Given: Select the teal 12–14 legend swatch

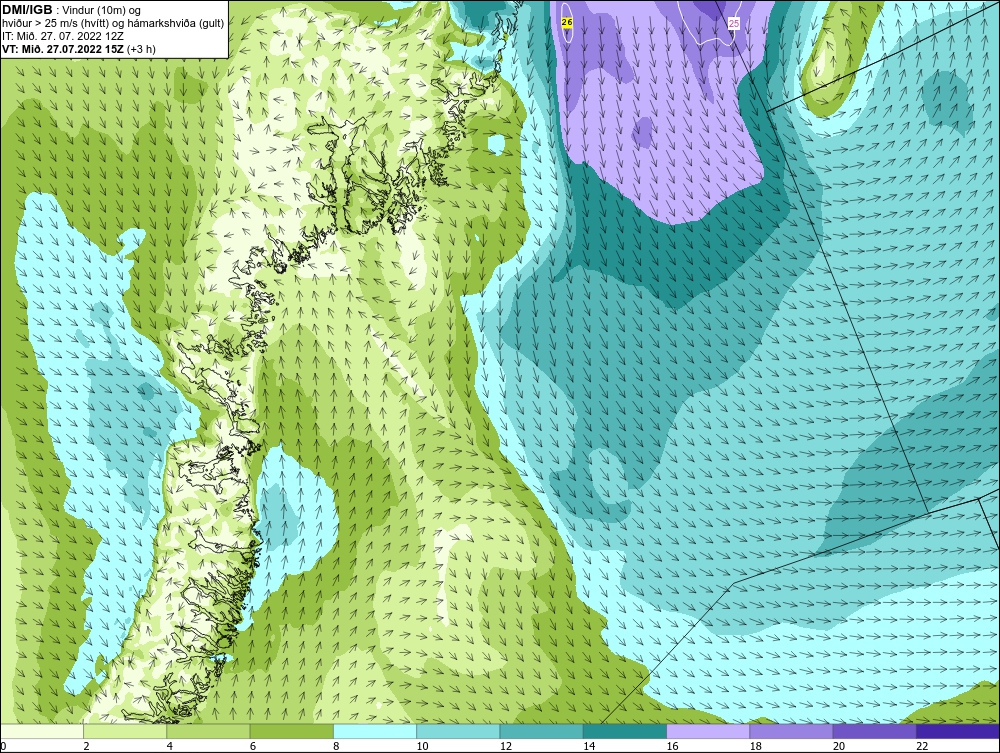Looking at the screenshot, I should [541, 731].
